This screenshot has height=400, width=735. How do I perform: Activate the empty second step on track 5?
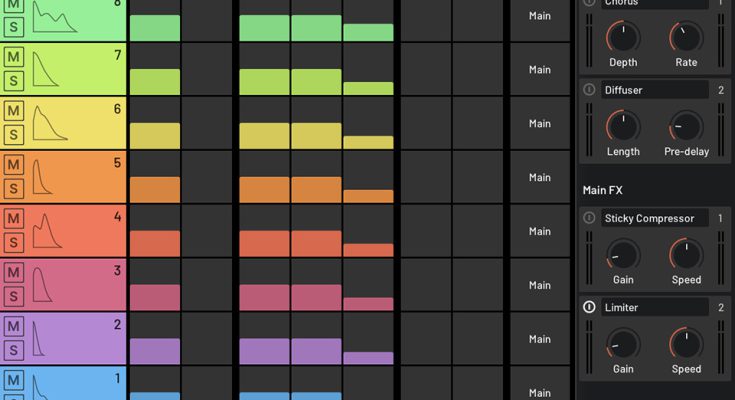207,177
